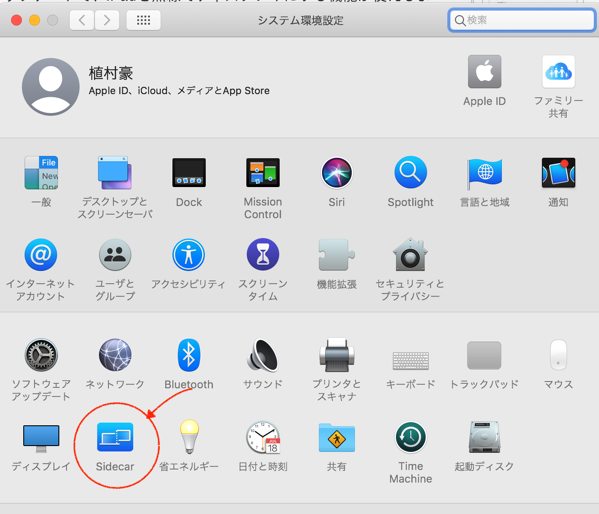Viewport: 599px width, 514px height.
Task: Click the yellow minimize window button
Action: [34, 20]
